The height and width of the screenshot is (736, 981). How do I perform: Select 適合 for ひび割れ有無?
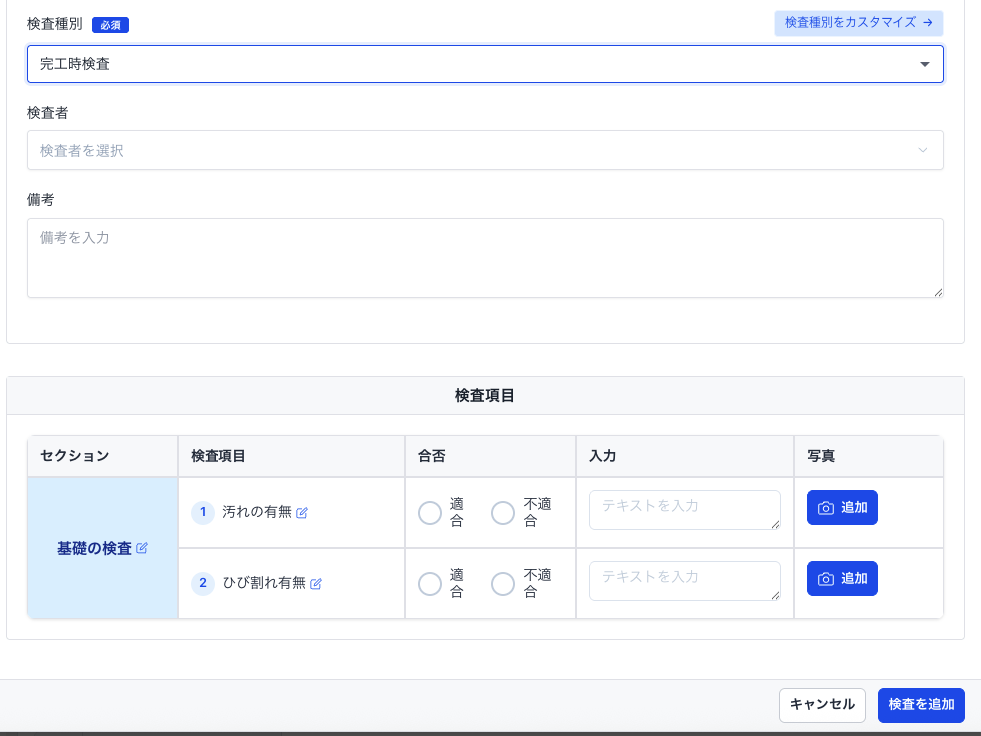(x=430, y=584)
